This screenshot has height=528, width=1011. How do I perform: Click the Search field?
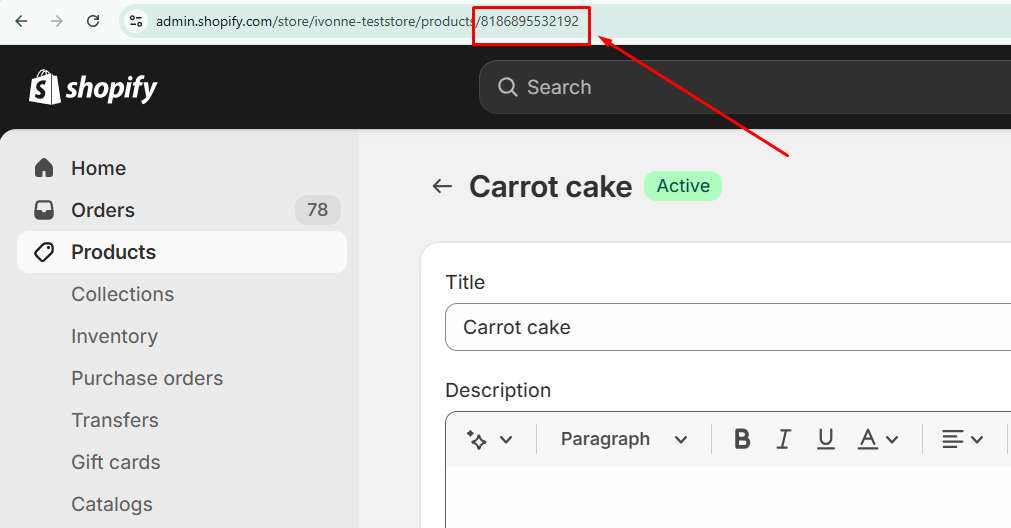[745, 87]
